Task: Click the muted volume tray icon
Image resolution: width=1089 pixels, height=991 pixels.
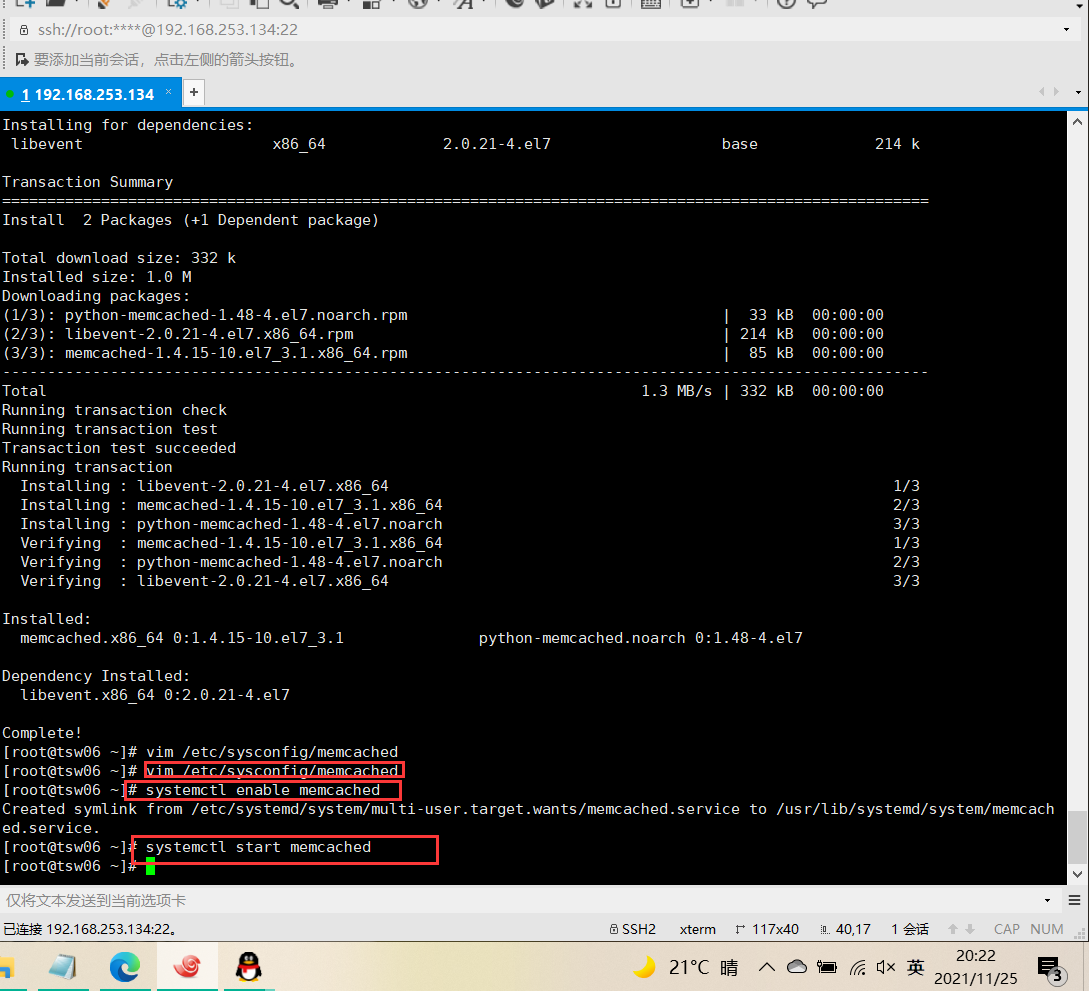Action: click(886, 967)
